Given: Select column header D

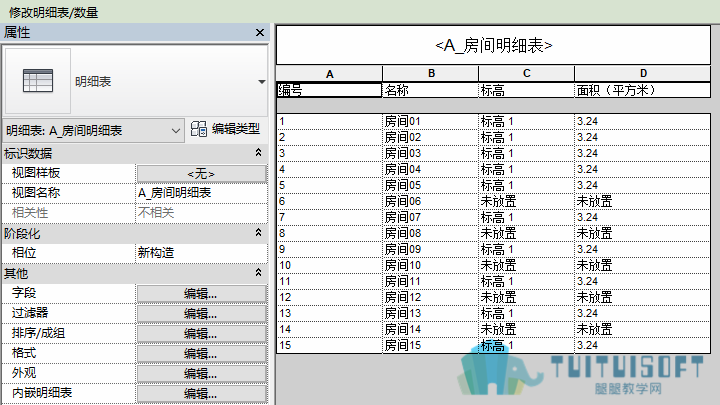Looking at the screenshot, I should click(643, 73).
